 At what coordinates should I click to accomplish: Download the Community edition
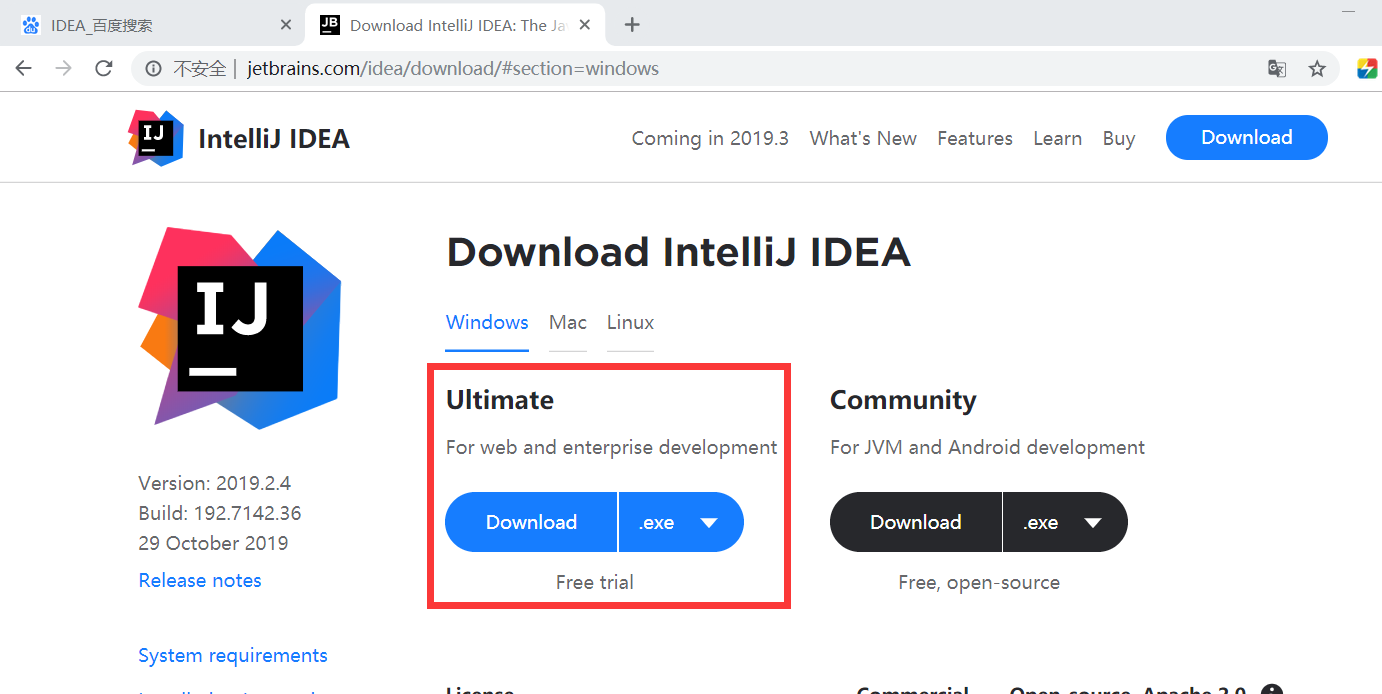click(x=915, y=522)
